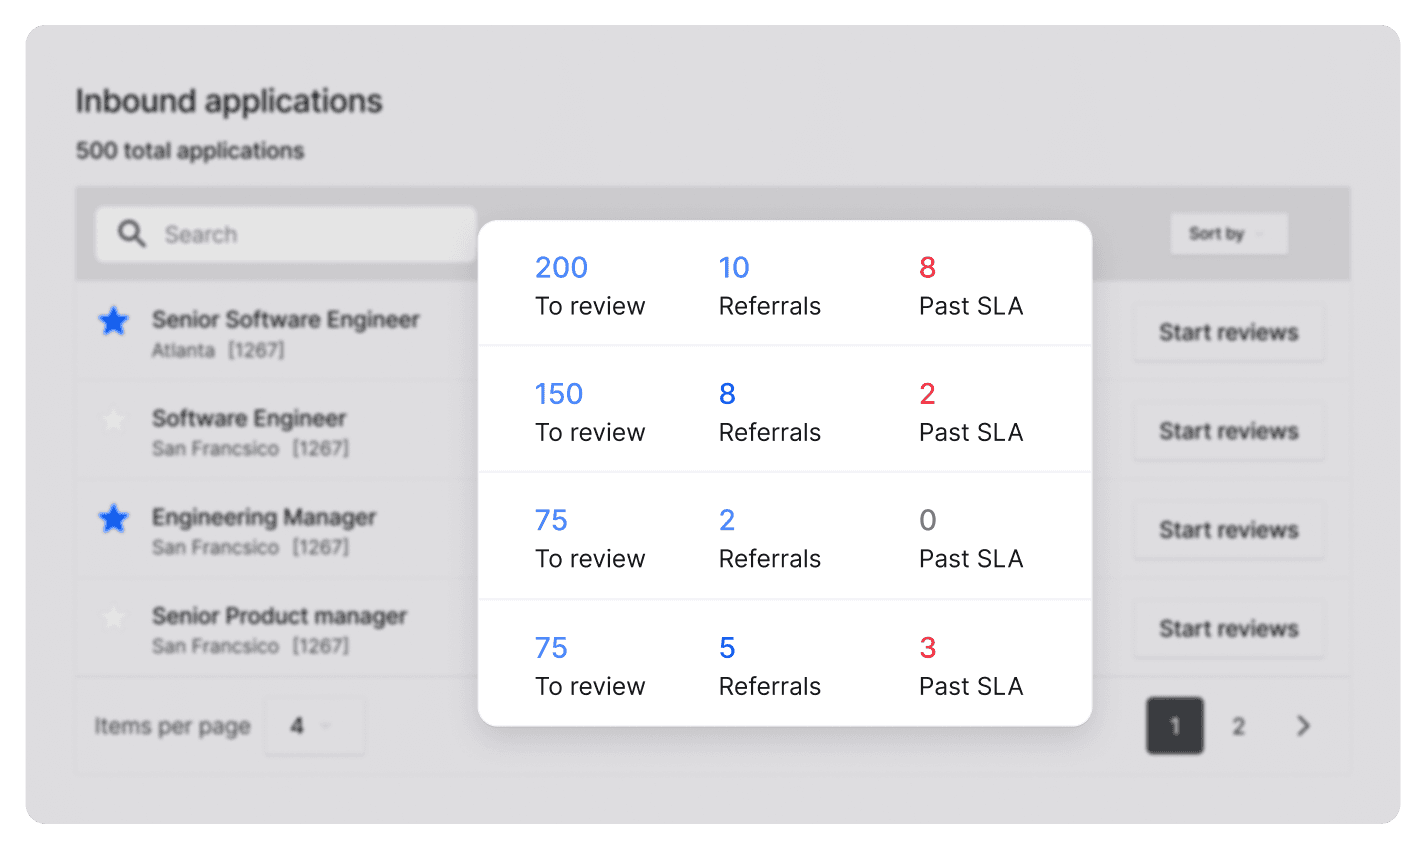Click the search magnifier icon
The height and width of the screenshot is (849, 1426).
tap(132, 234)
